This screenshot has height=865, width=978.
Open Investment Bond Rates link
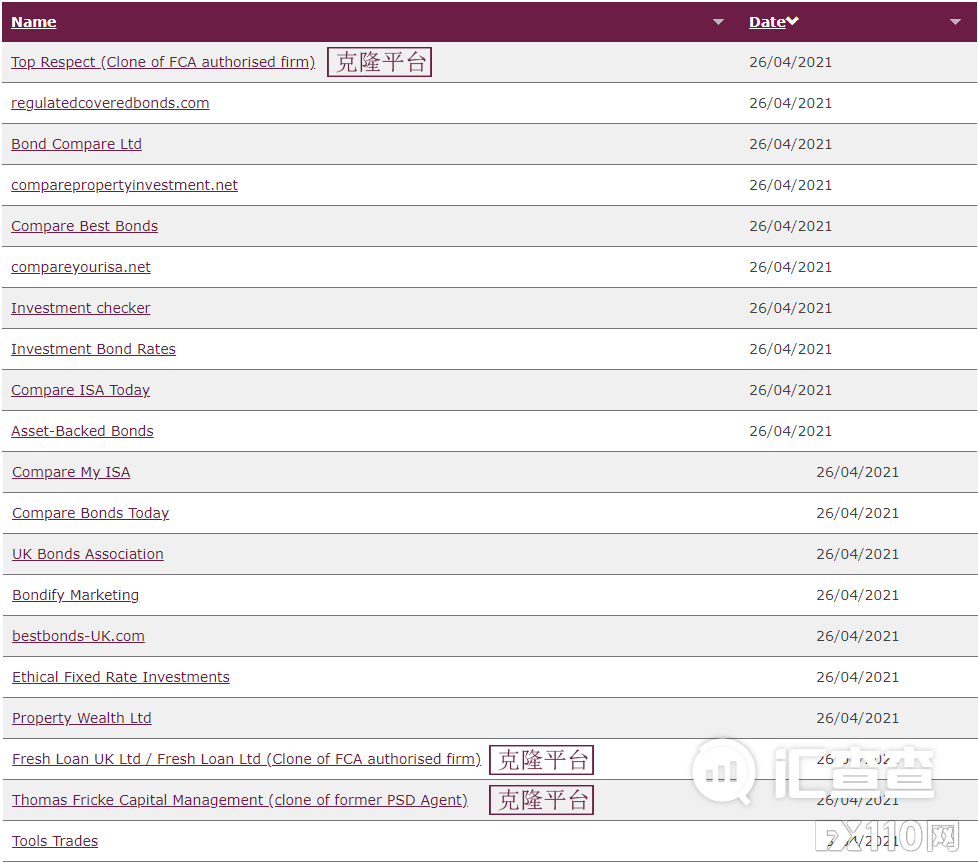pos(93,349)
